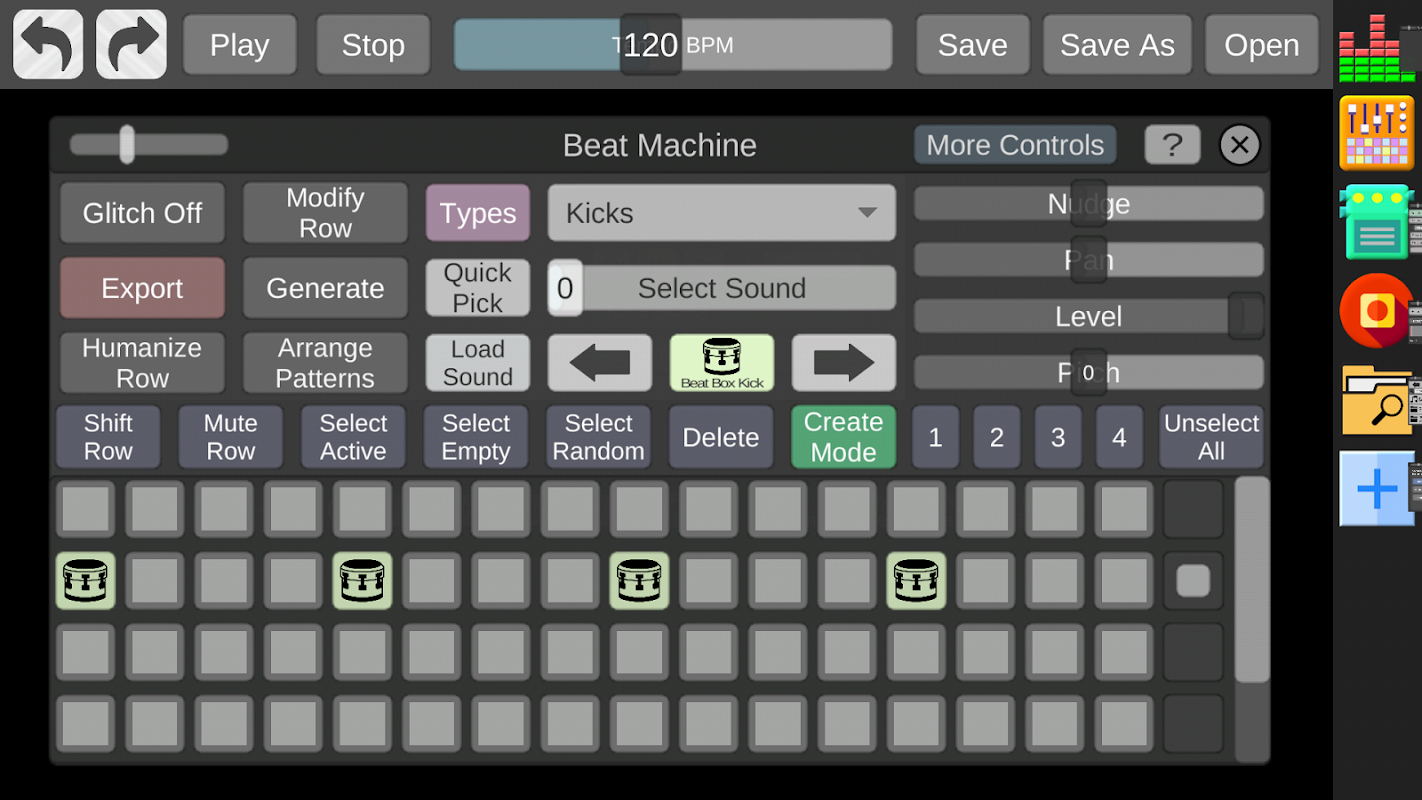Open the Kicks sound type dropdown
1422x800 pixels.
pyautogui.click(x=722, y=213)
